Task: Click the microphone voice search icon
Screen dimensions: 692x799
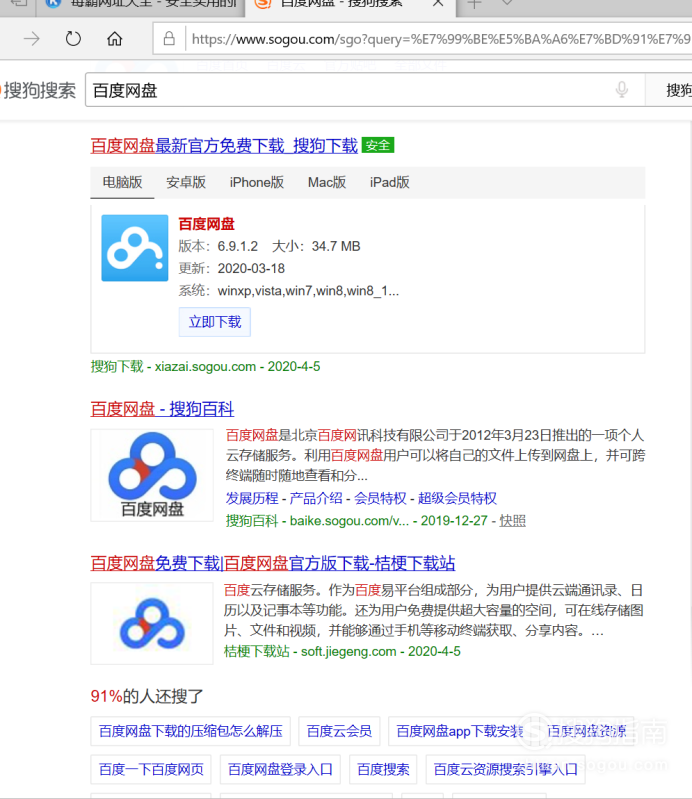Action: pos(622,90)
